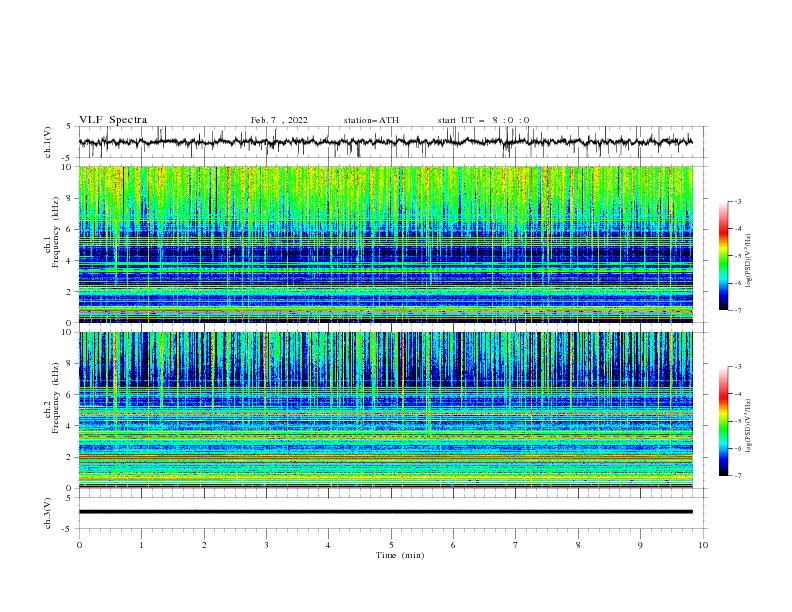Click the "-3" label on upper color bar
The image size is (792, 612).
737,201
